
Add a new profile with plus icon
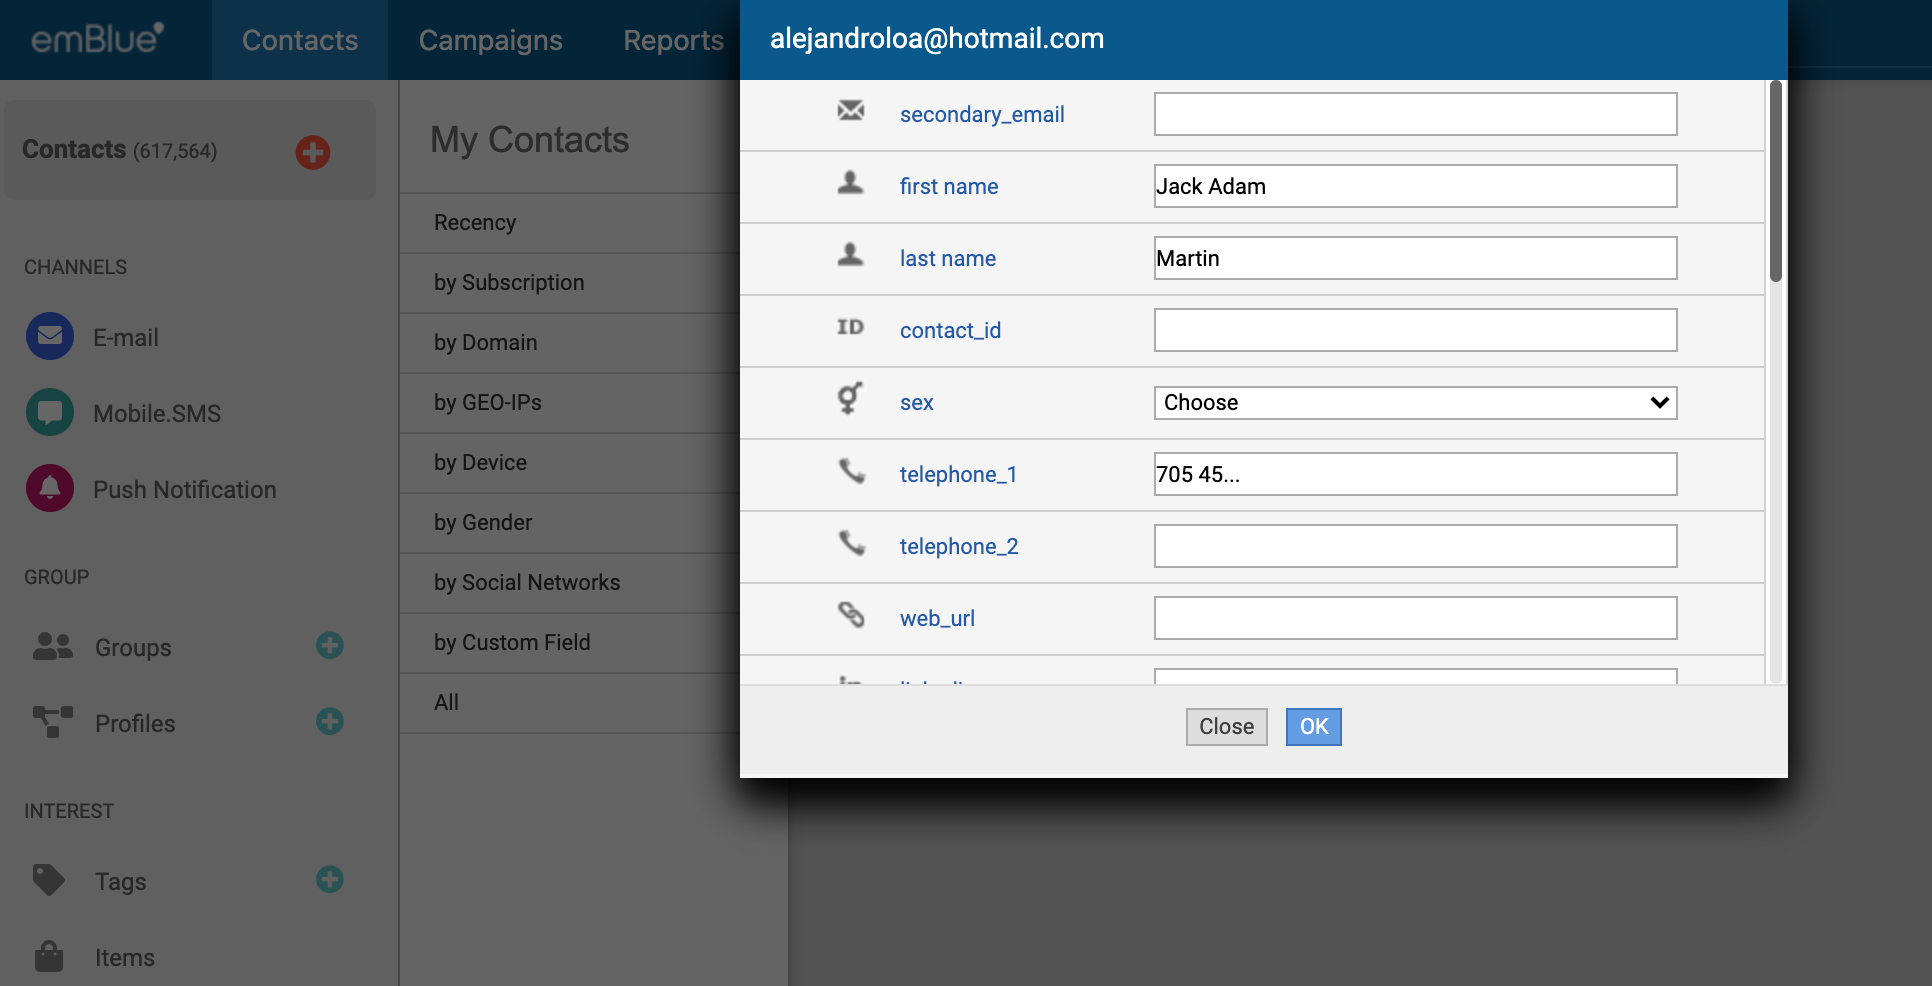(330, 722)
